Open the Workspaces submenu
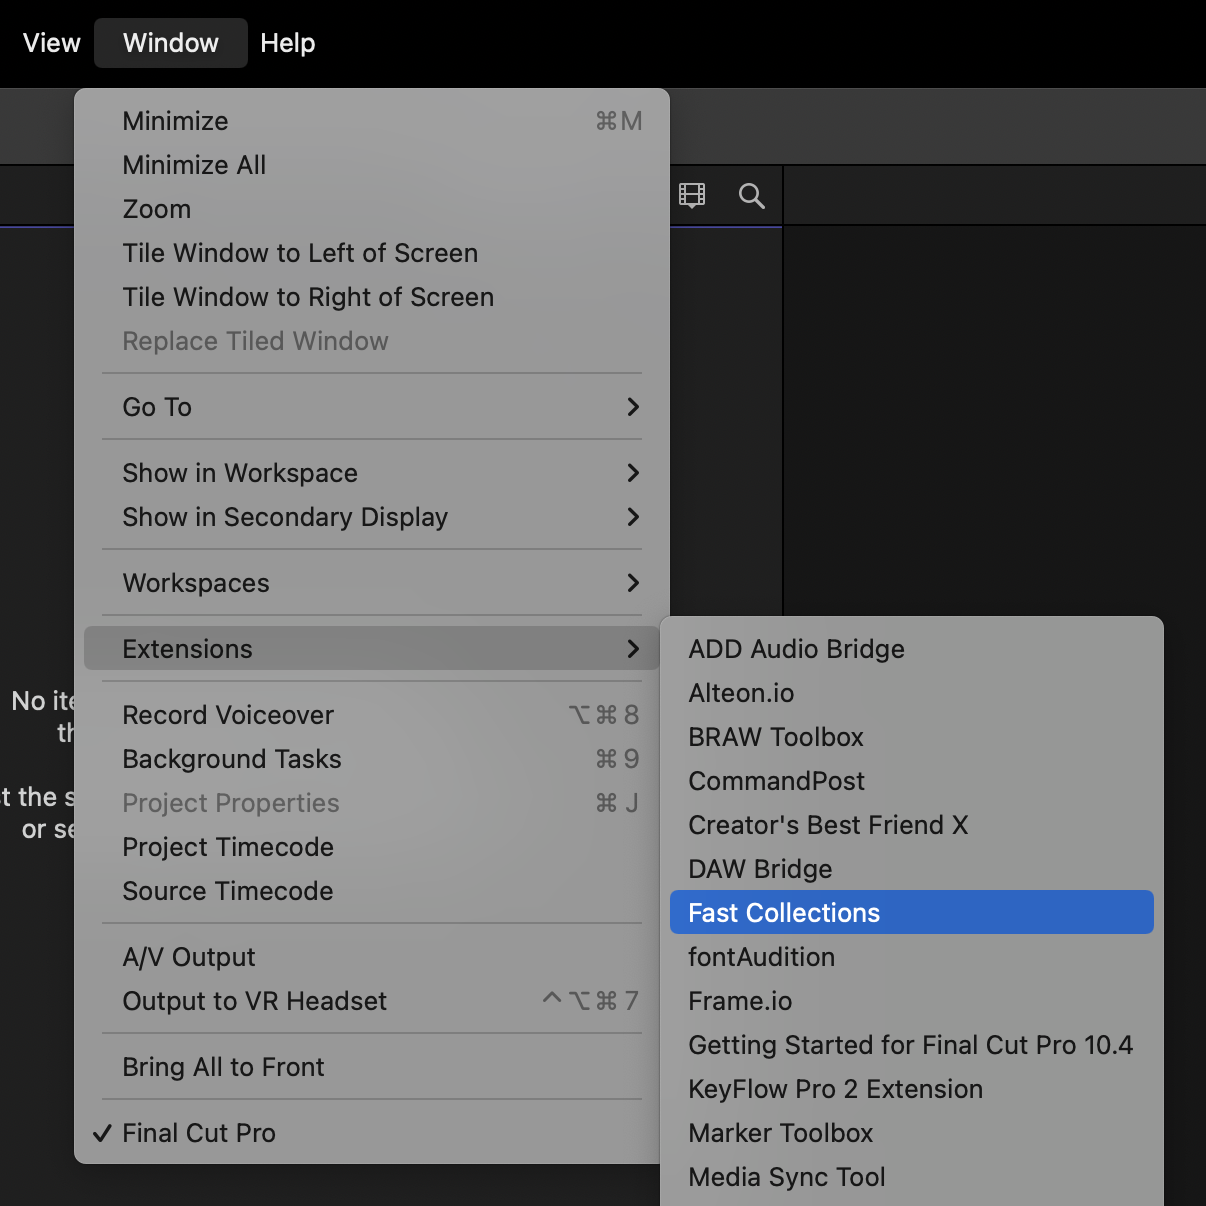The width and height of the screenshot is (1206, 1206). pyautogui.click(x=371, y=583)
